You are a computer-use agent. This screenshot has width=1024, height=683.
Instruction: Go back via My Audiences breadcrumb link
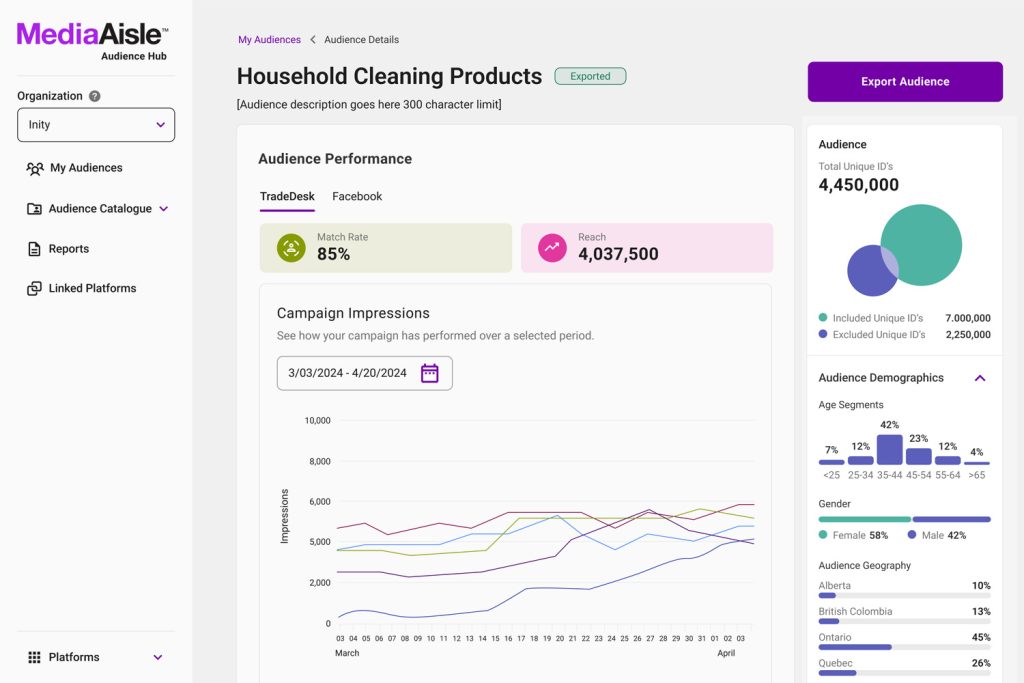pos(269,40)
